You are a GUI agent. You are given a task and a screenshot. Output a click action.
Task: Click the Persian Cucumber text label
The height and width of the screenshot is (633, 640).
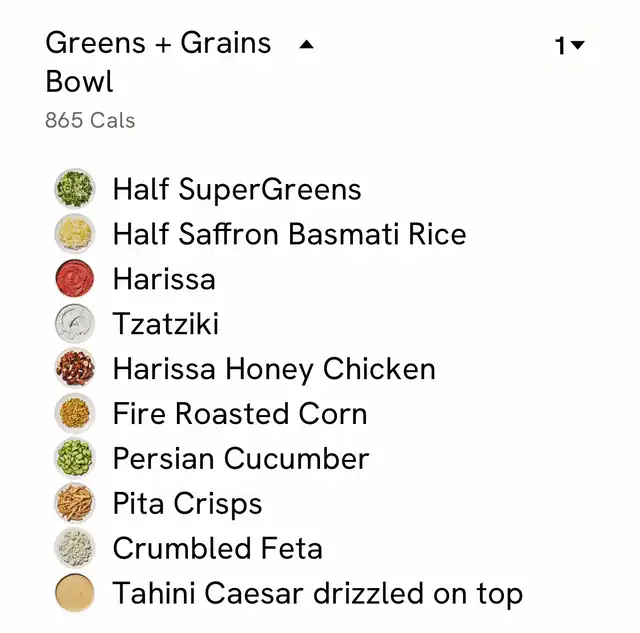point(241,459)
